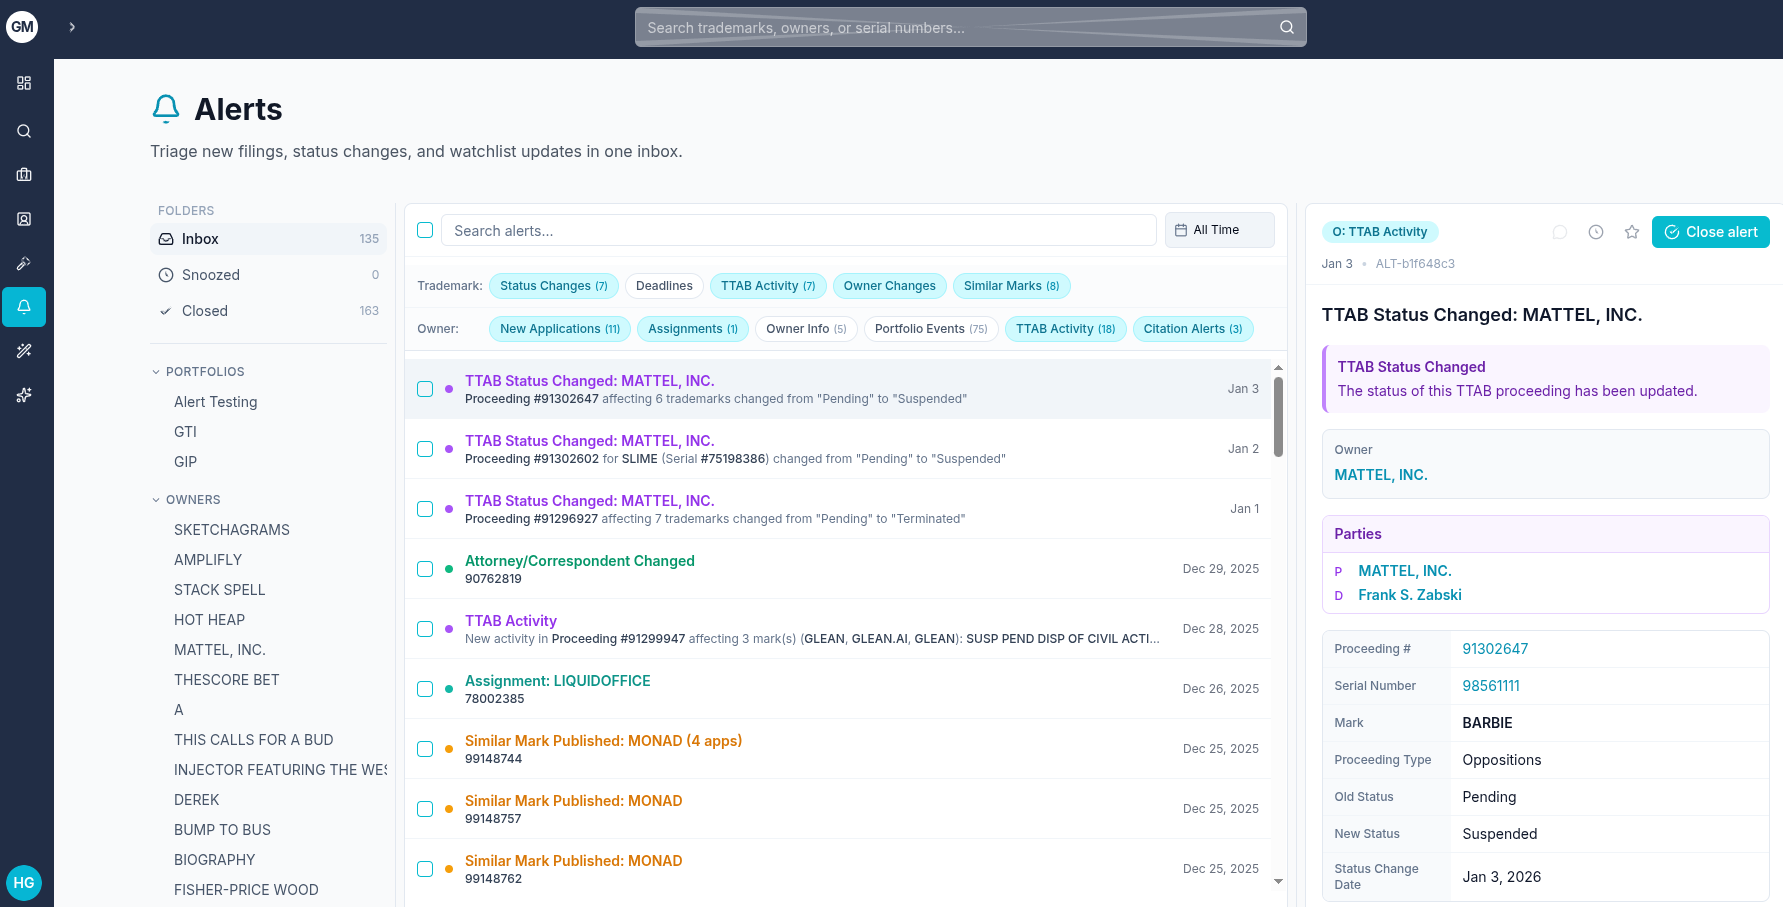This screenshot has width=1783, height=907.
Task: Select the GIP portfolio
Action: tap(185, 462)
